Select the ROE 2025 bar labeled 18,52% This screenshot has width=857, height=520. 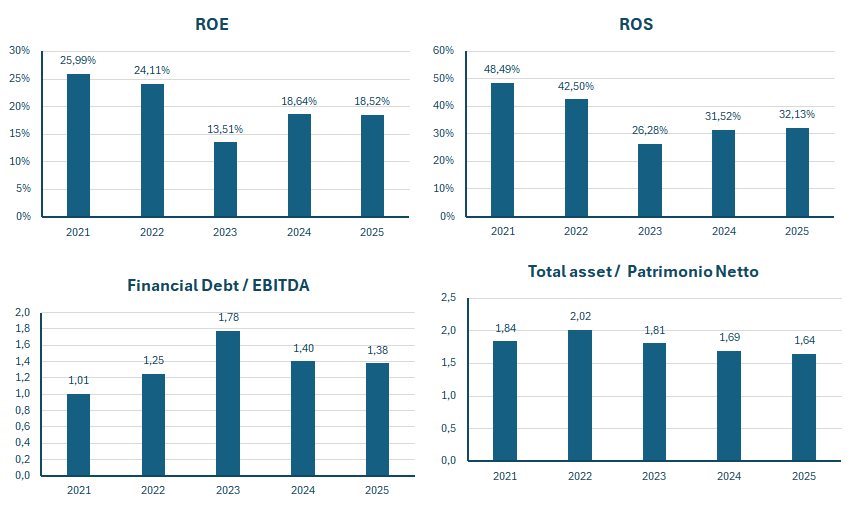point(372,166)
